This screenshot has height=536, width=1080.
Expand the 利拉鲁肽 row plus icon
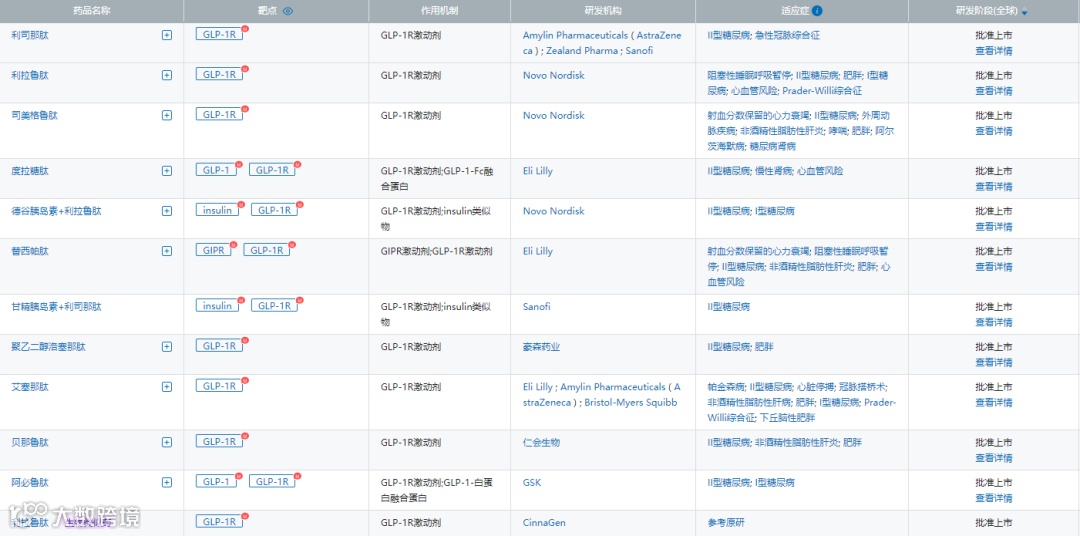coord(167,75)
